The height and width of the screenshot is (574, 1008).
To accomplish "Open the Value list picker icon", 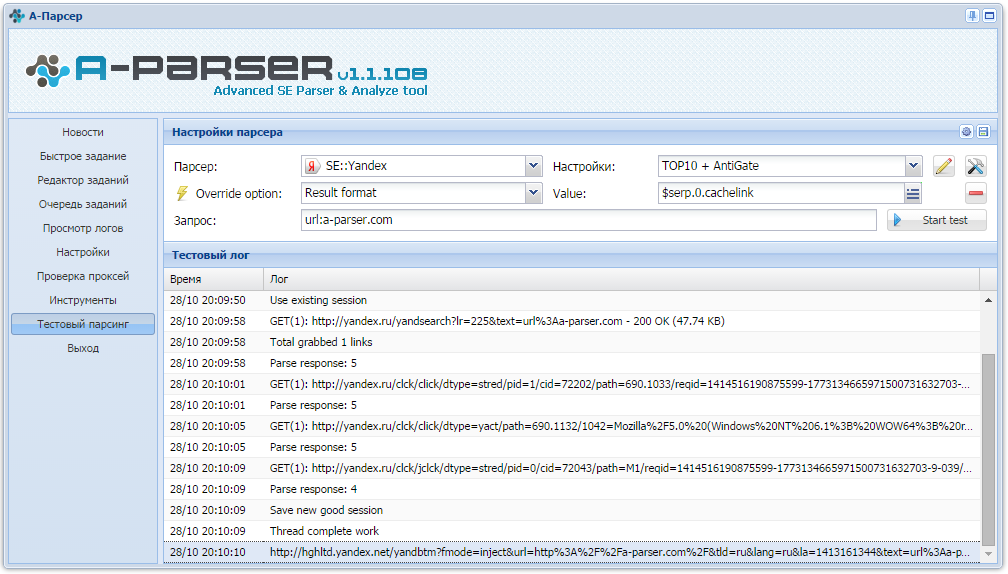I will 912,193.
